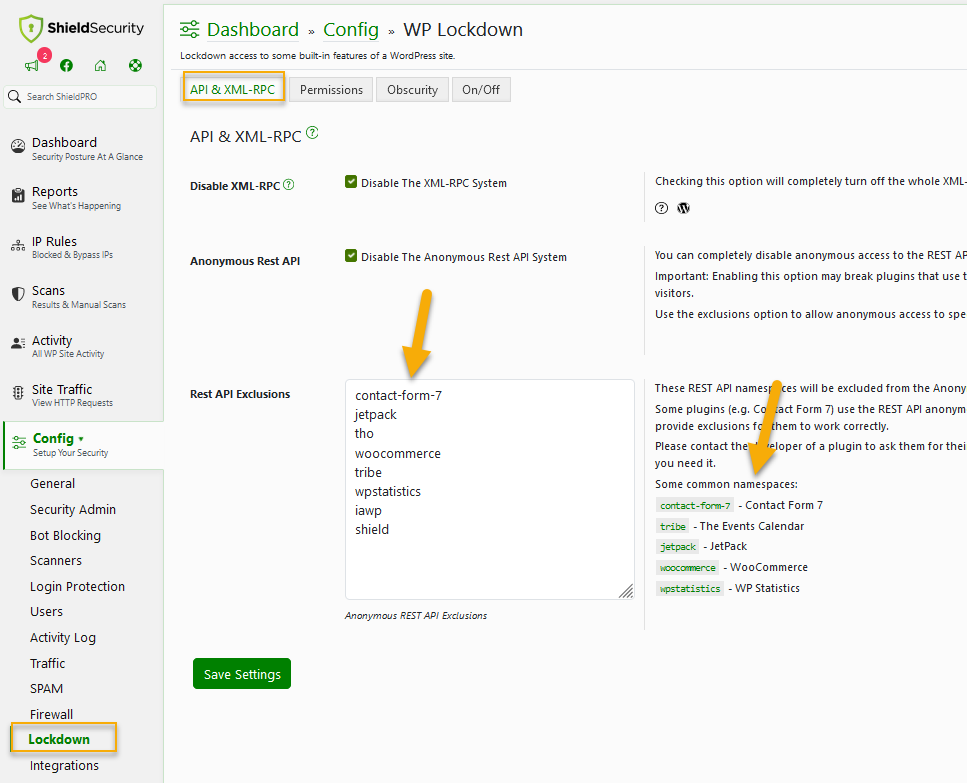
Task: Click the wpstatistics namespace code tag
Action: (690, 589)
